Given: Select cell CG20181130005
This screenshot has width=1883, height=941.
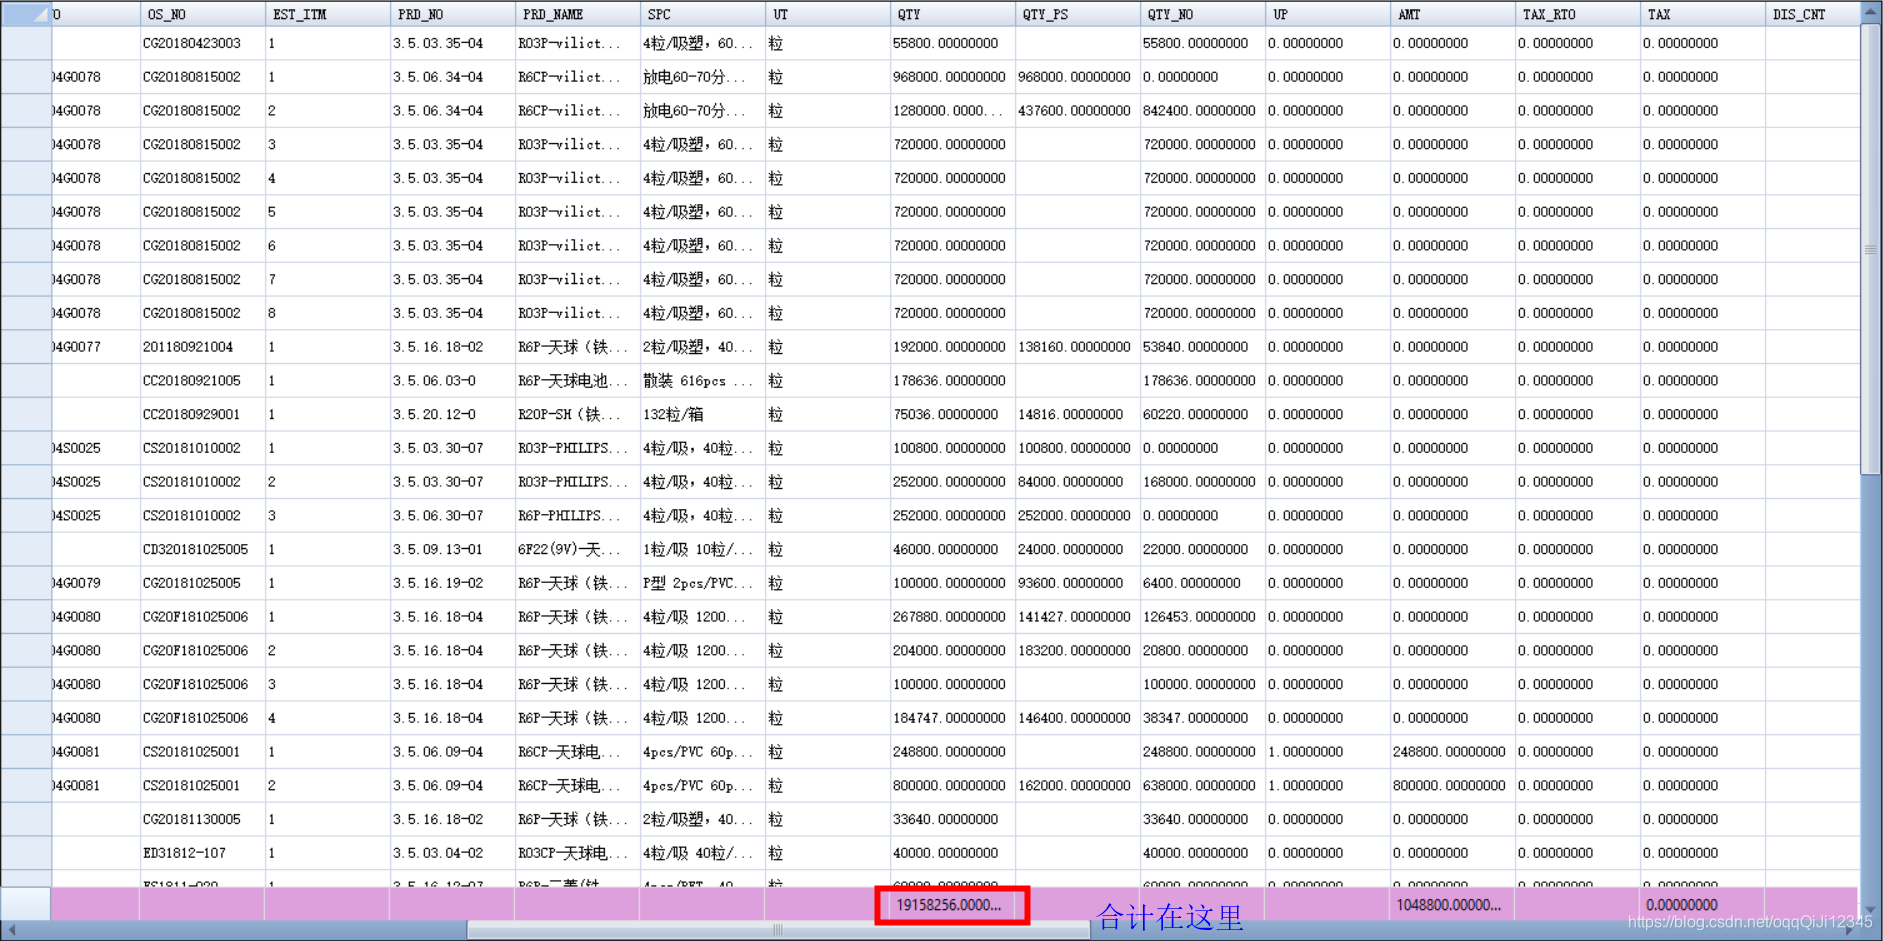Looking at the screenshot, I should (x=202, y=819).
